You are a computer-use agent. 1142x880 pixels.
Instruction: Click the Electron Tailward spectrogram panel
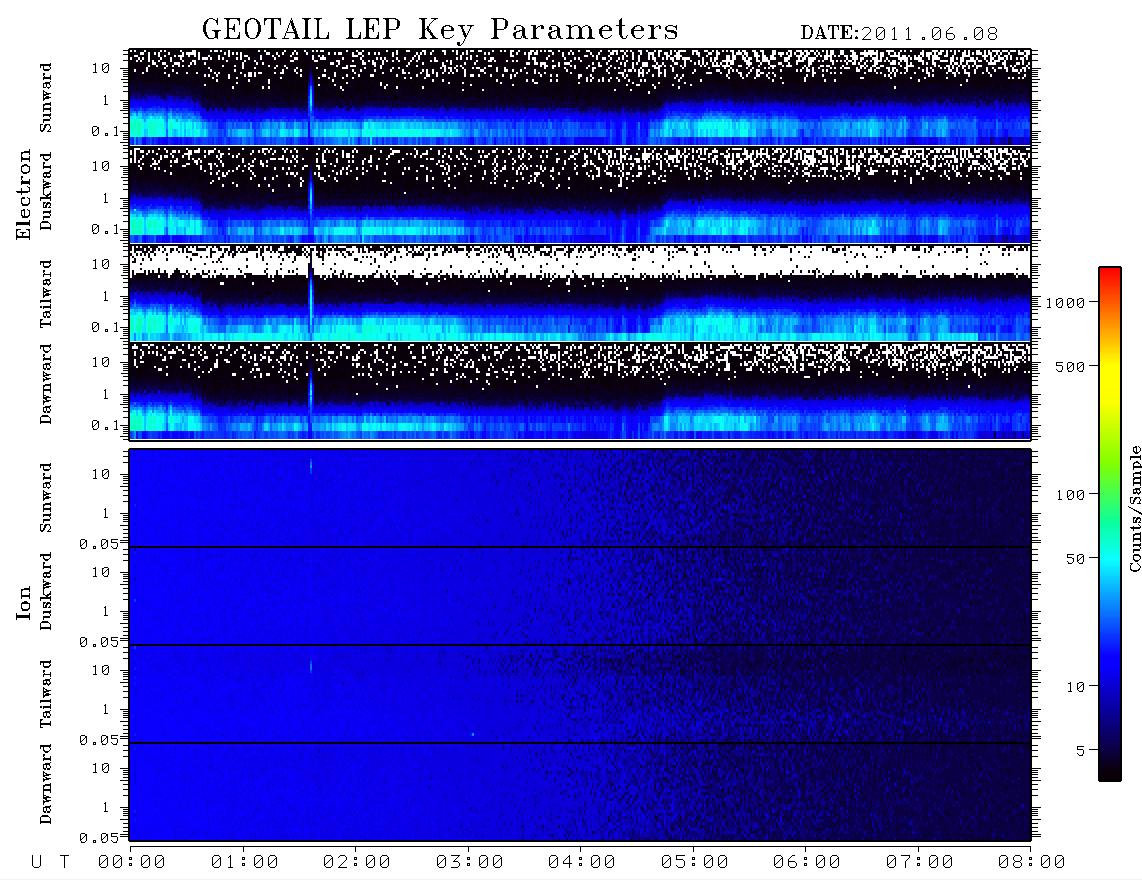coord(580,293)
